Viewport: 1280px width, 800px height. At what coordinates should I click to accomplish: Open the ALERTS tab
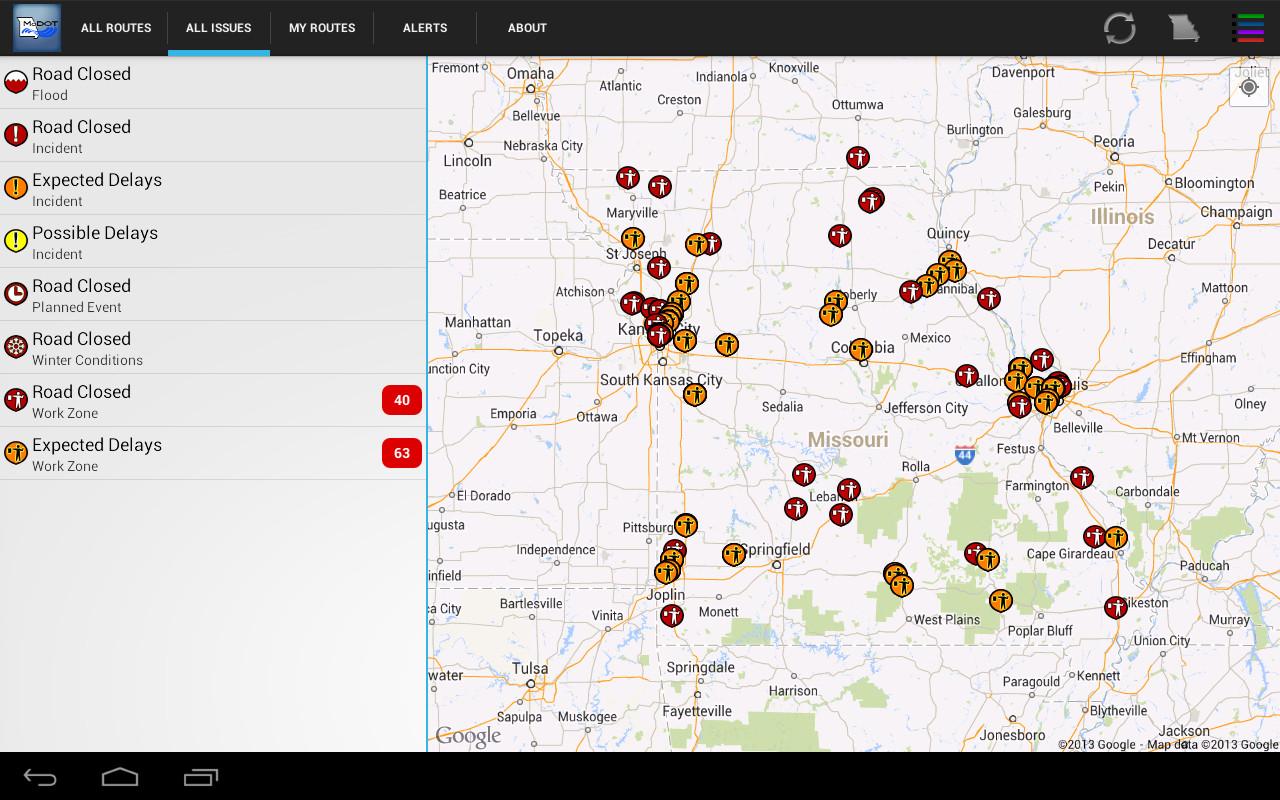click(x=424, y=28)
